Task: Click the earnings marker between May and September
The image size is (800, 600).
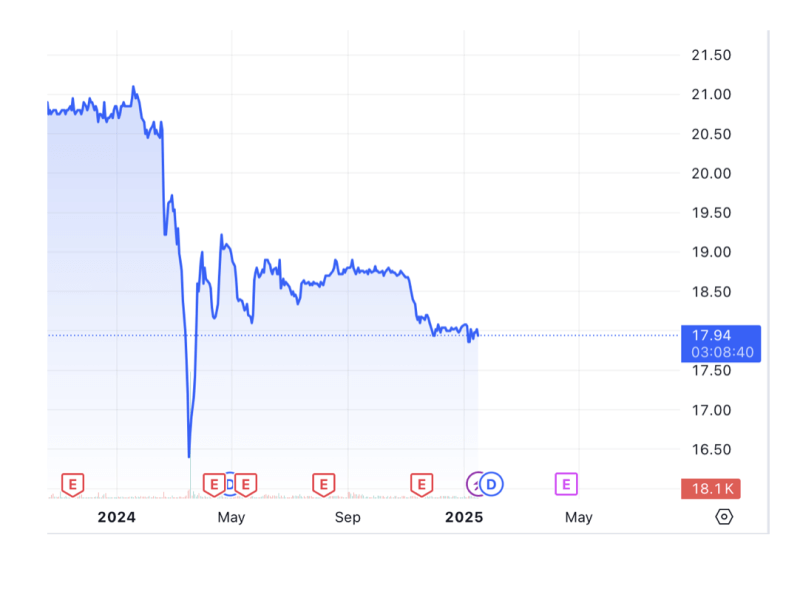Action: point(322,484)
